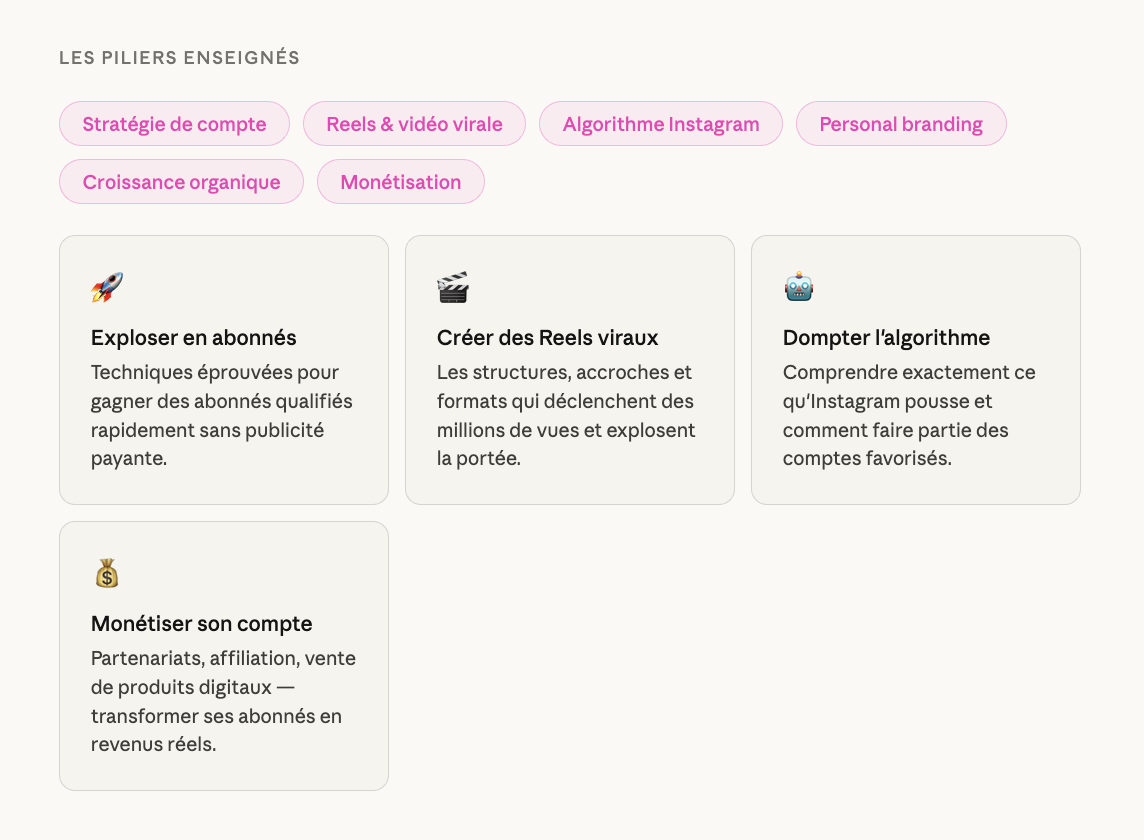This screenshot has height=840, width=1144.
Task: Click the money bag emoji icon
Action: click(x=107, y=574)
